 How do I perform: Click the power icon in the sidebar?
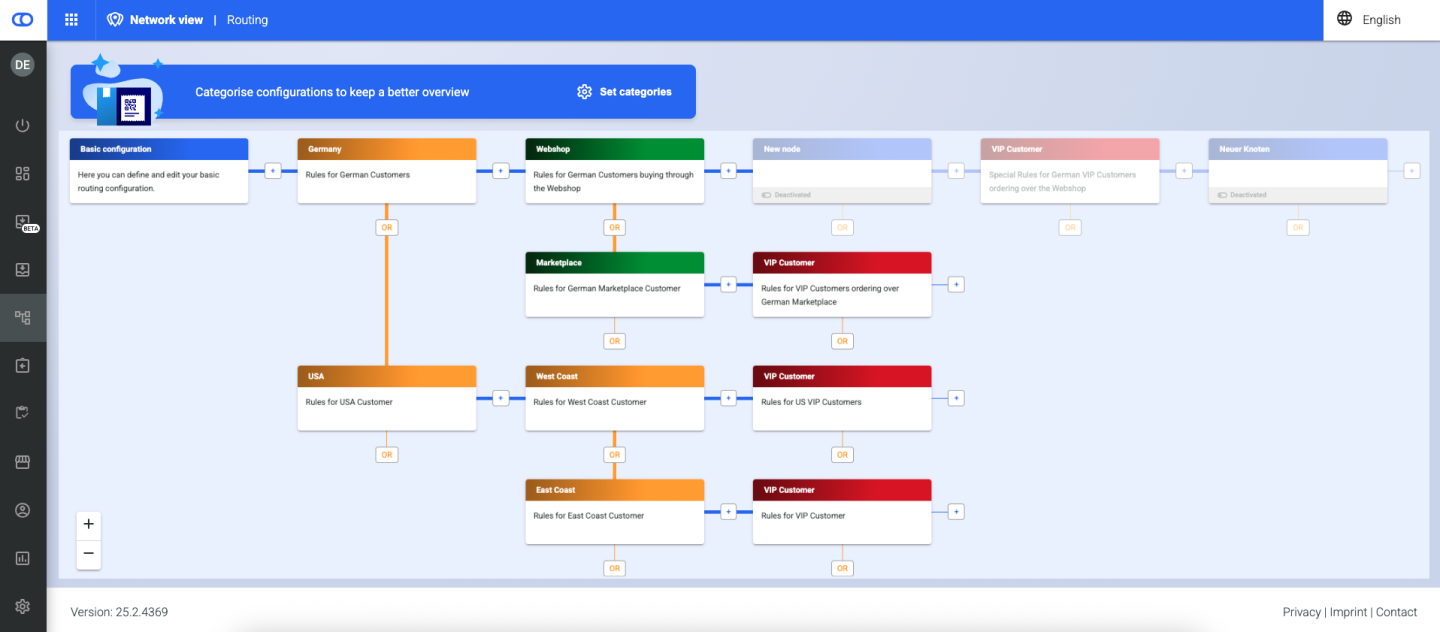pyautogui.click(x=23, y=126)
